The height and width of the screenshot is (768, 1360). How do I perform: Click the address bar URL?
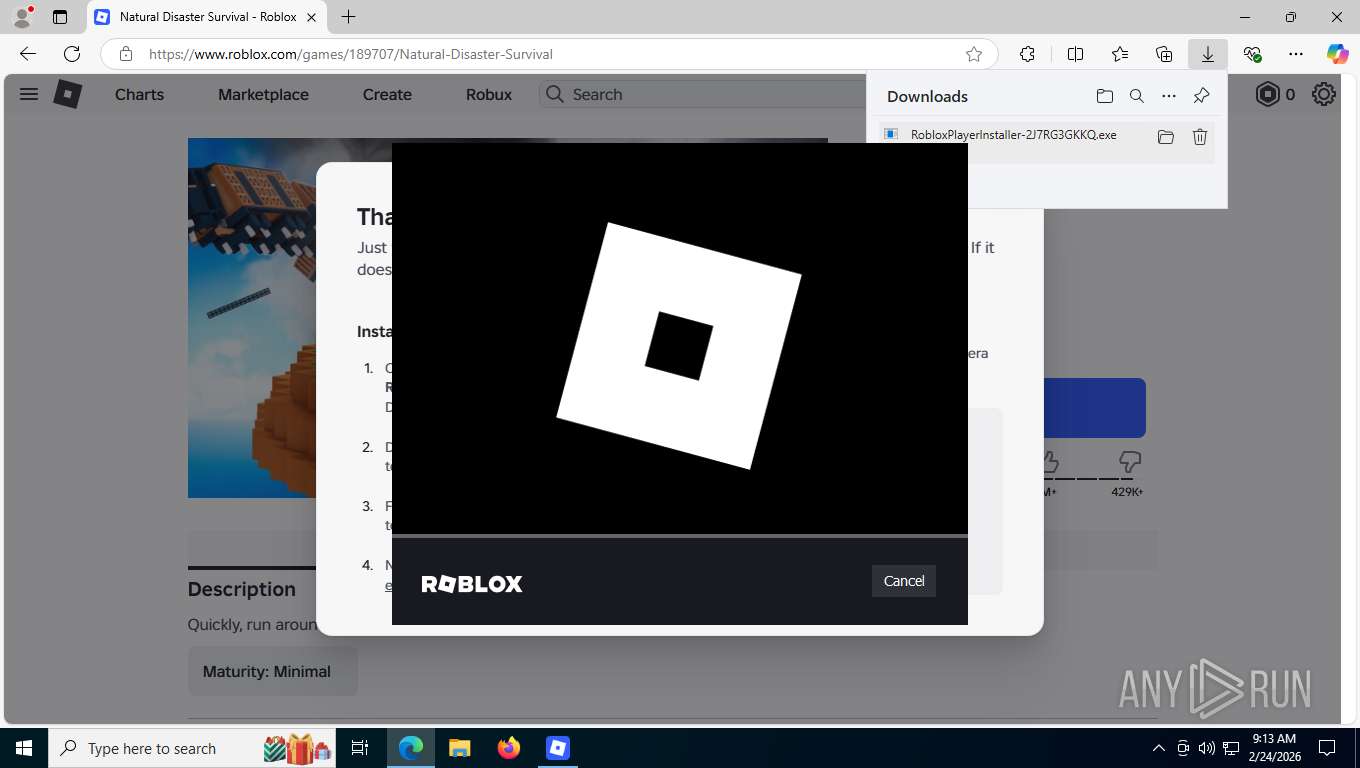click(x=351, y=54)
